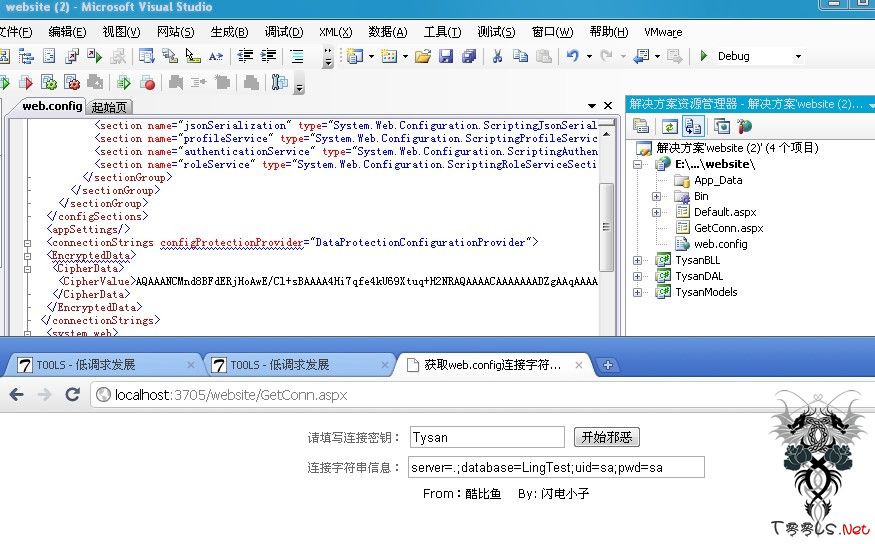Switch to the 起始页 tab
Screen dimensions: 875x544
click(109, 107)
